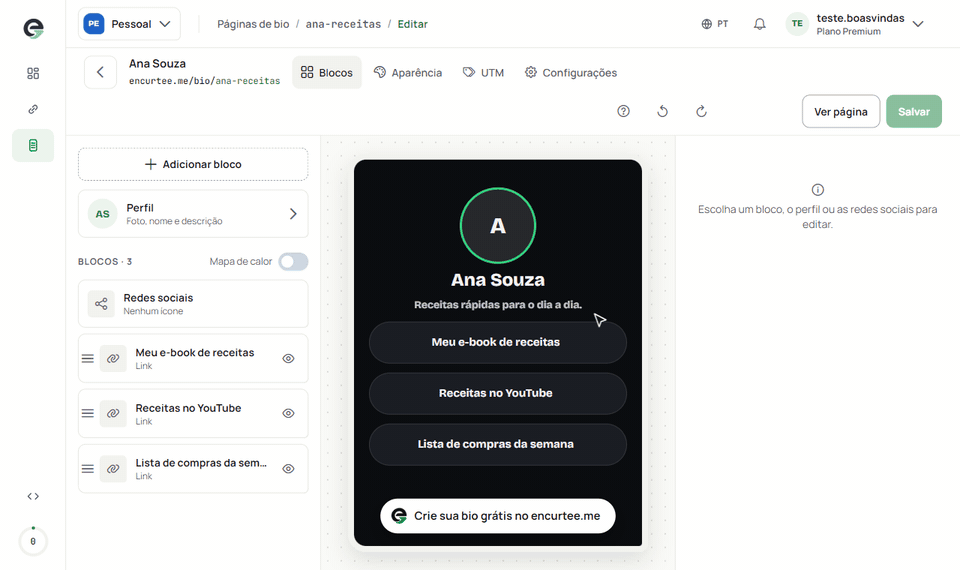This screenshot has height=570, width=960.
Task: Switch to the Configurações tab
Action: (x=571, y=72)
